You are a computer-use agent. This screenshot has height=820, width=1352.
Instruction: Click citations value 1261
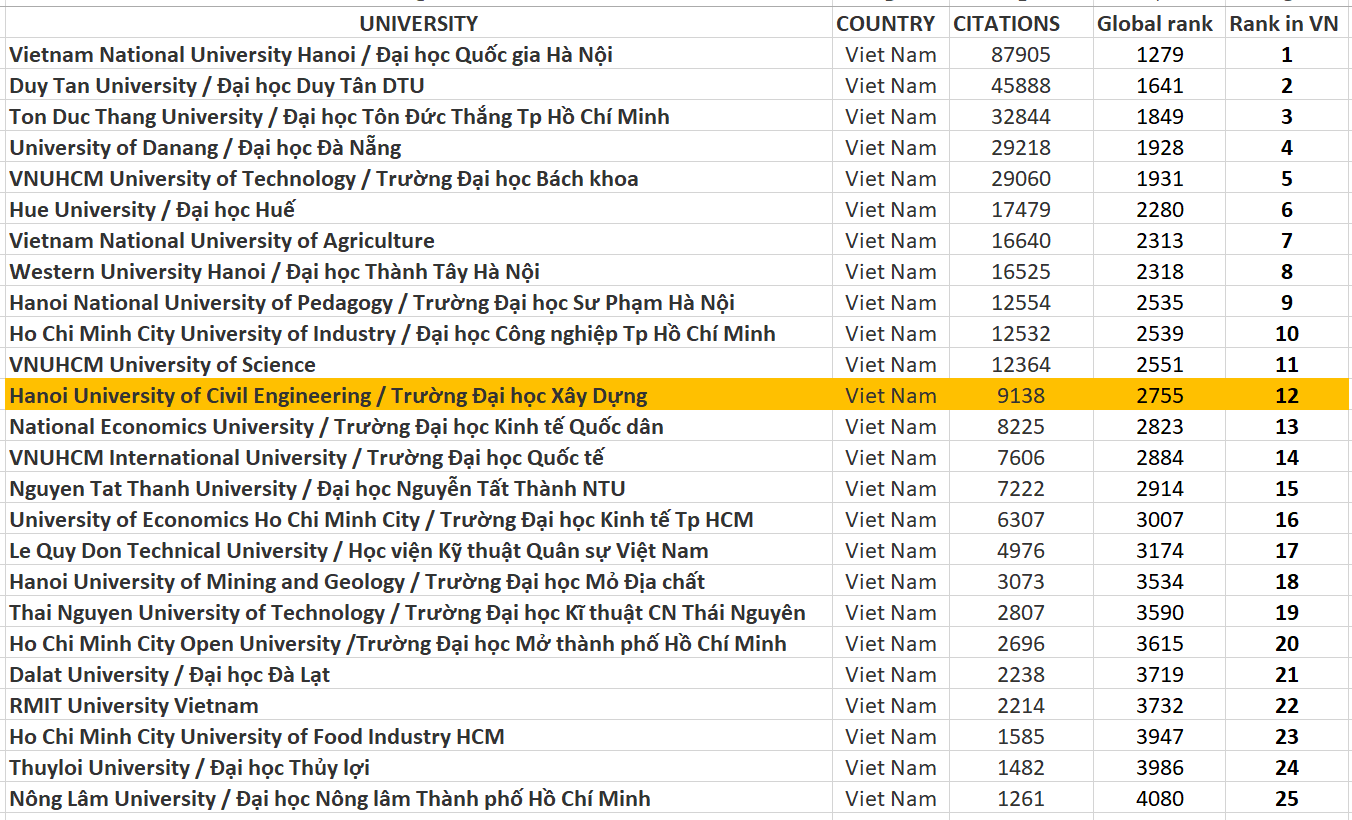tap(1020, 798)
